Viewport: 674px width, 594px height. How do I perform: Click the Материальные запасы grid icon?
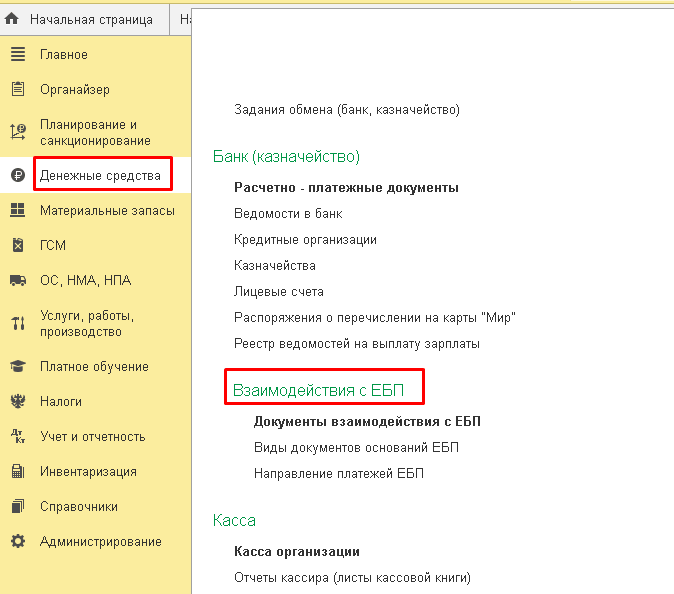point(18,210)
